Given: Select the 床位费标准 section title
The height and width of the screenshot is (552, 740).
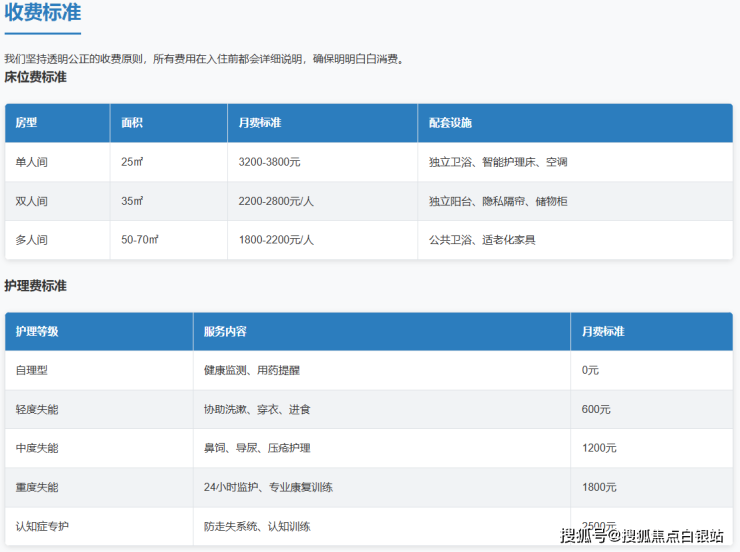Looking at the screenshot, I should tap(35, 77).
